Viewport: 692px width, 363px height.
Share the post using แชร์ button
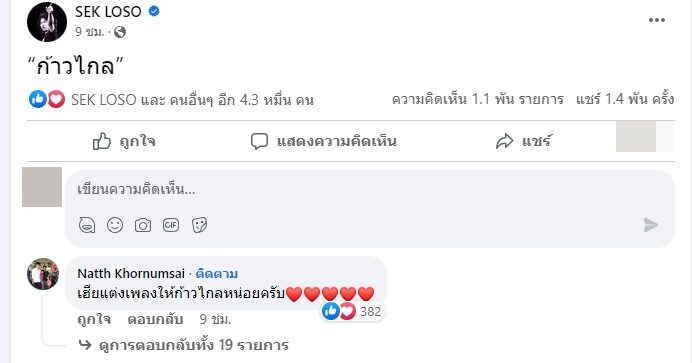pos(523,141)
